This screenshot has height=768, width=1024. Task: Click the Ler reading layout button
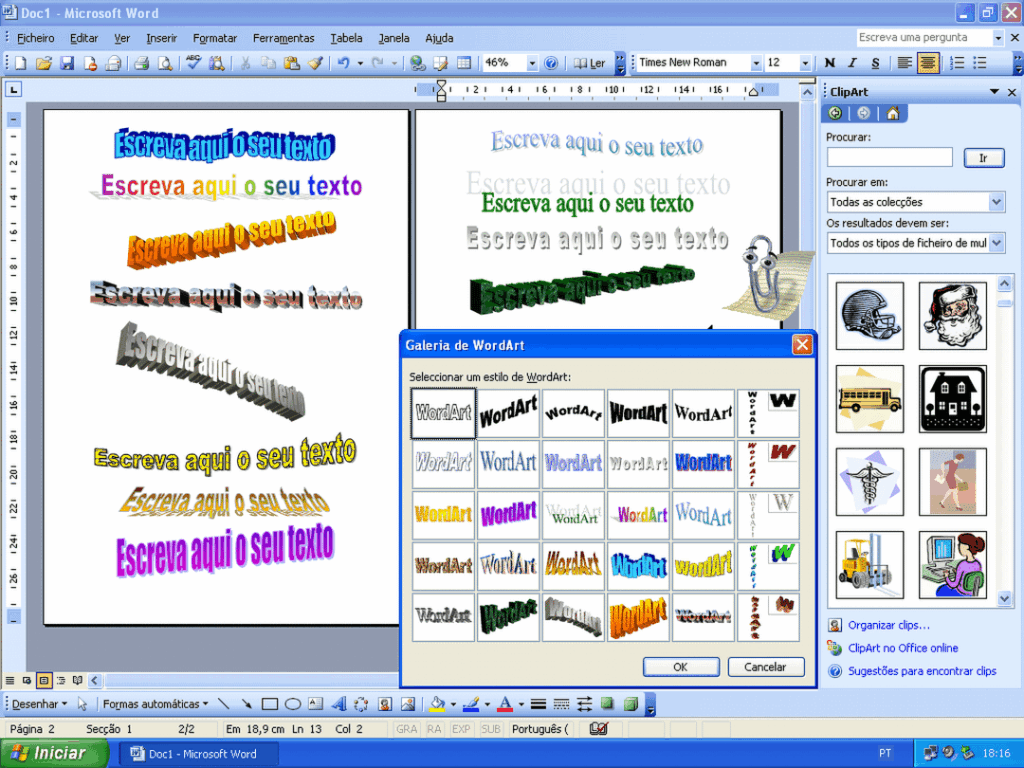coord(590,63)
